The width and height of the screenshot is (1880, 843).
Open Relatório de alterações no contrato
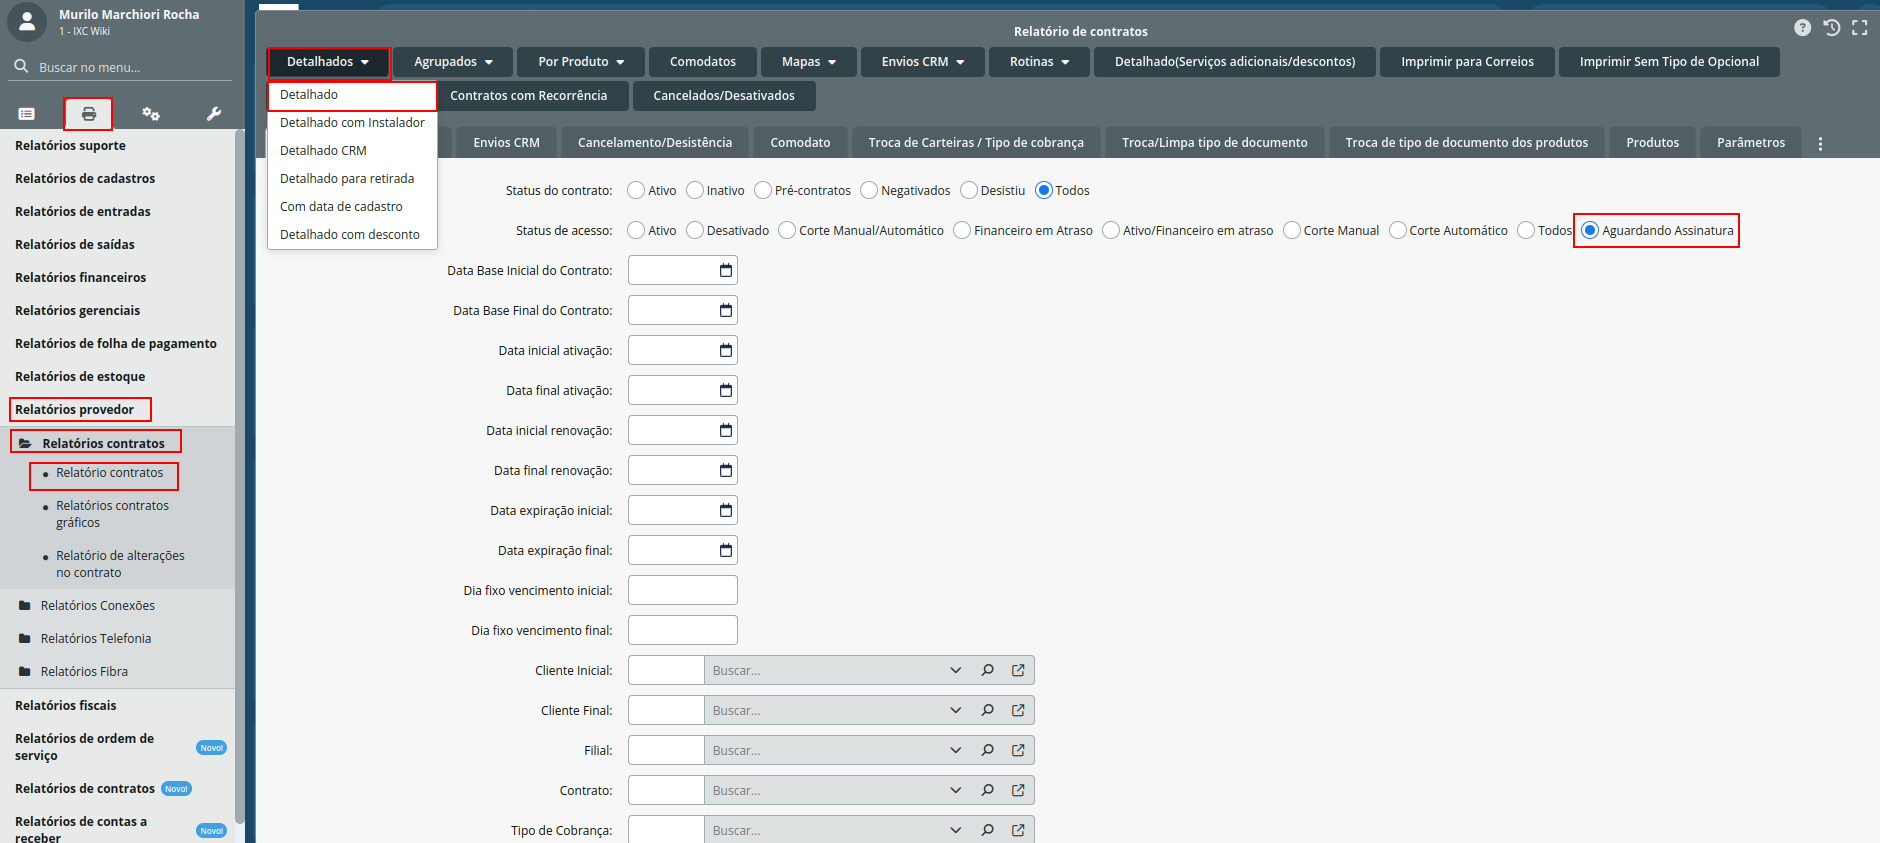click(x=120, y=564)
